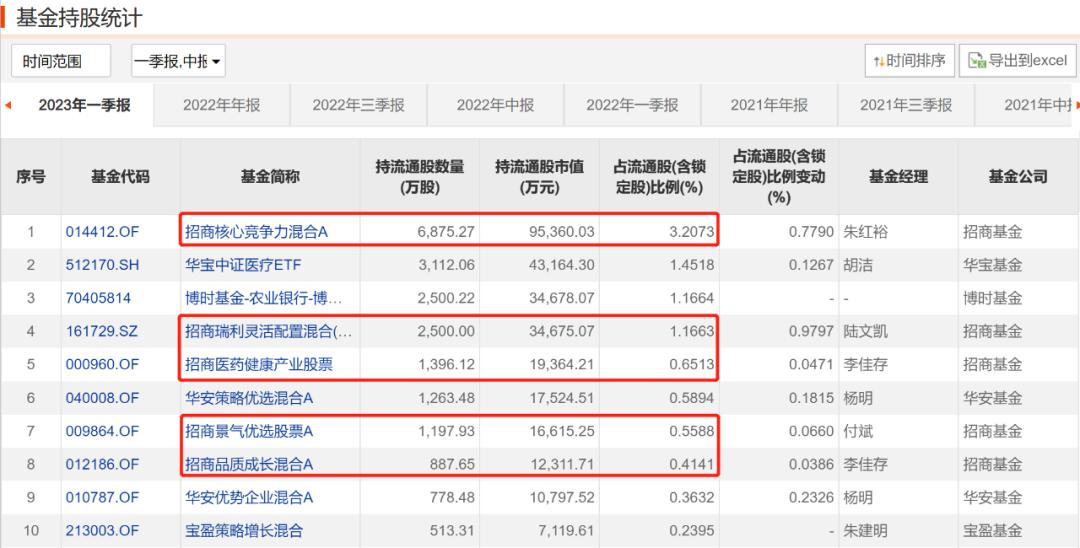Click the right scroll arrow beside report tabs
The height and width of the screenshot is (548, 1080).
[1077, 105]
